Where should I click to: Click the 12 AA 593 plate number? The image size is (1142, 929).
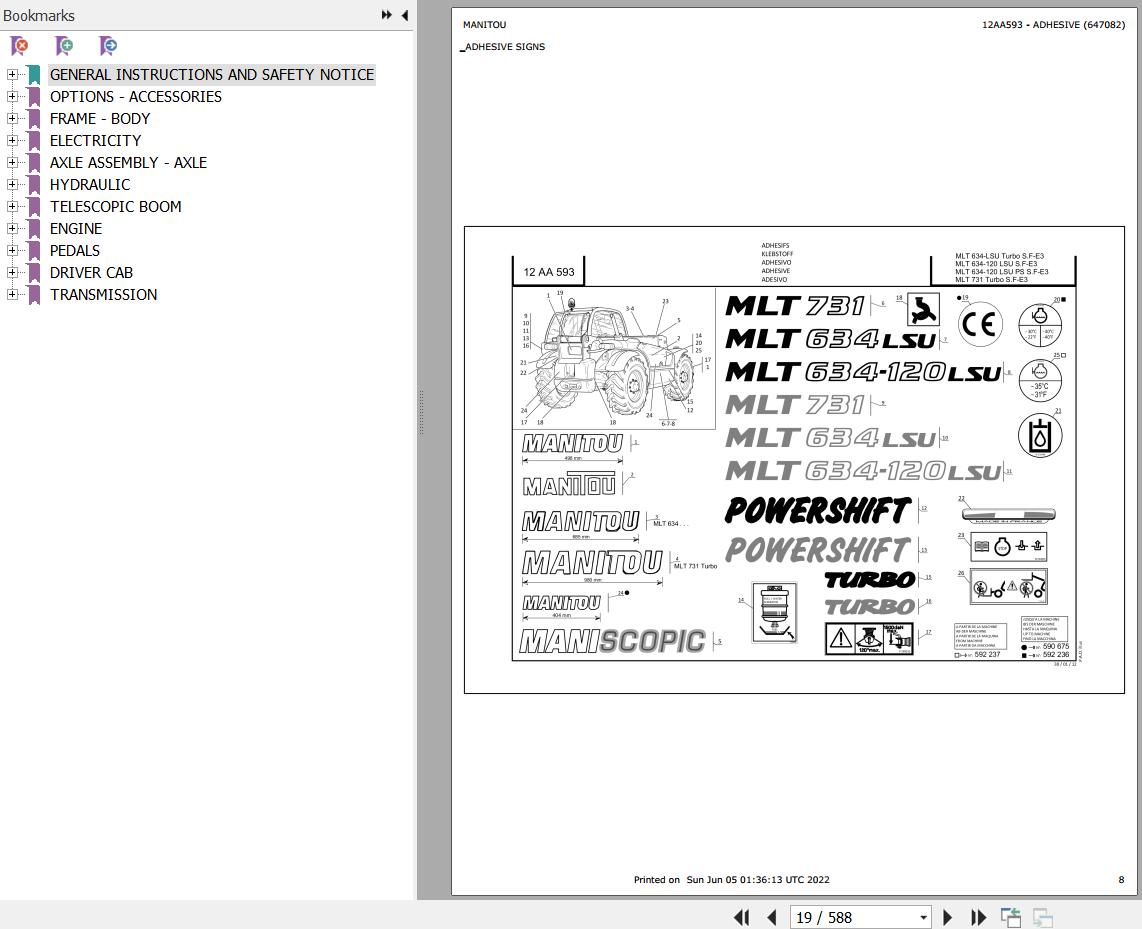point(548,272)
